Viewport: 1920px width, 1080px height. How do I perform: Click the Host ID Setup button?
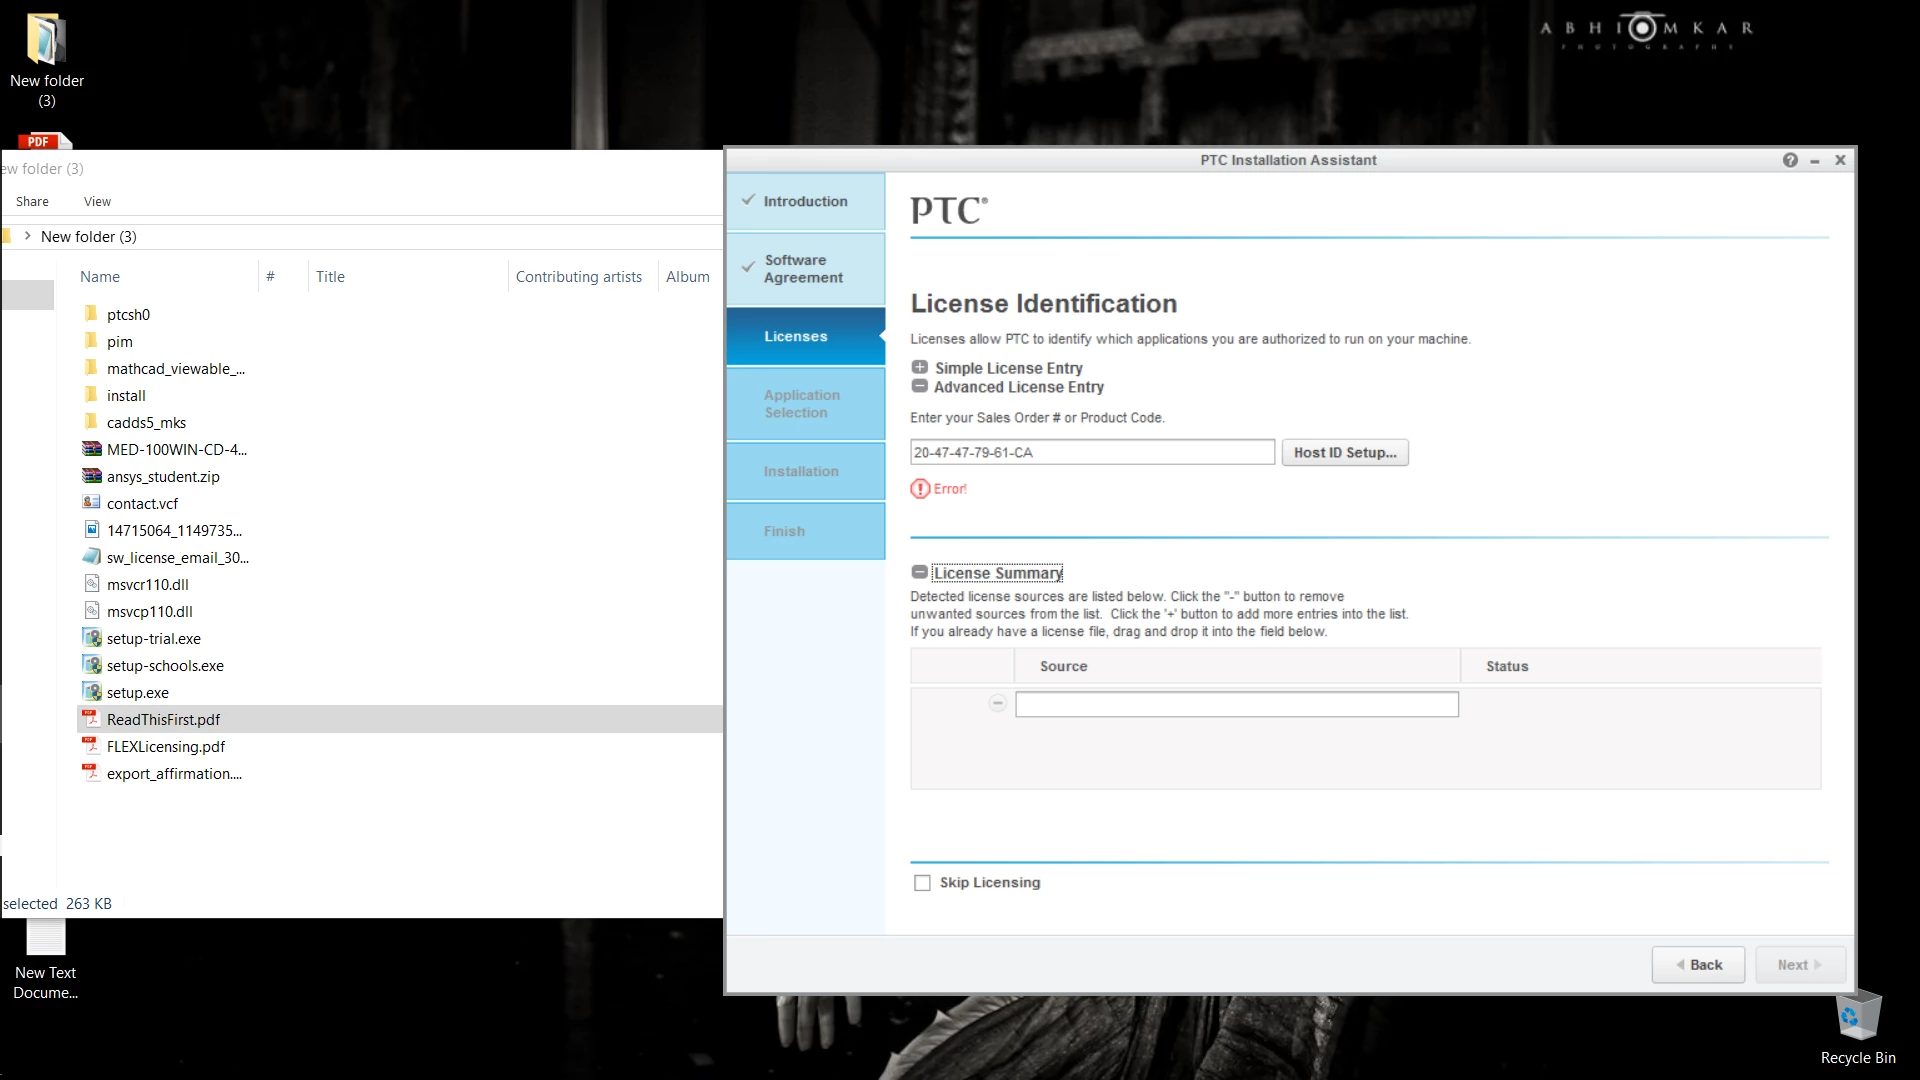click(1345, 453)
